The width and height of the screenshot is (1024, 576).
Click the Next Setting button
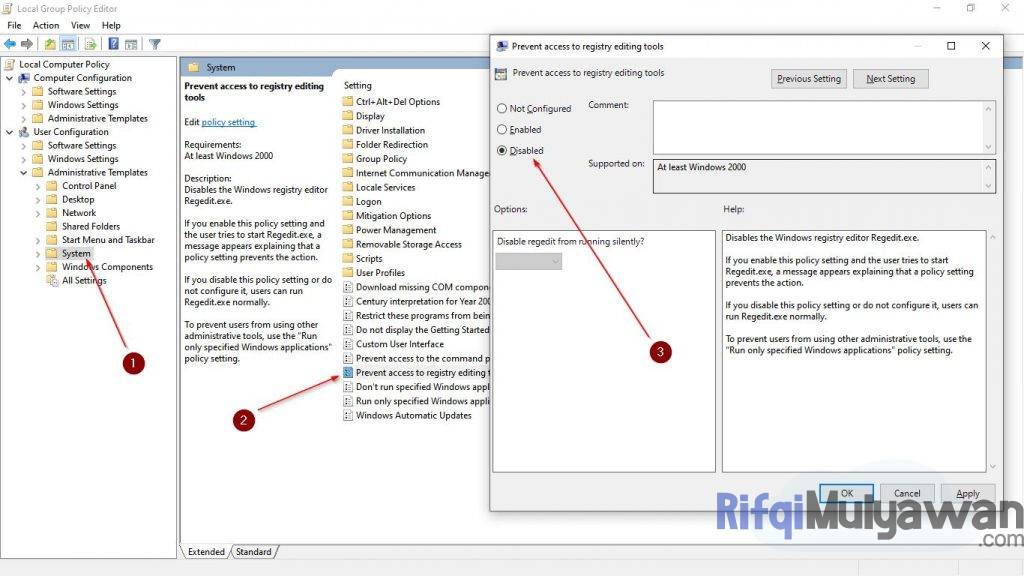890,78
